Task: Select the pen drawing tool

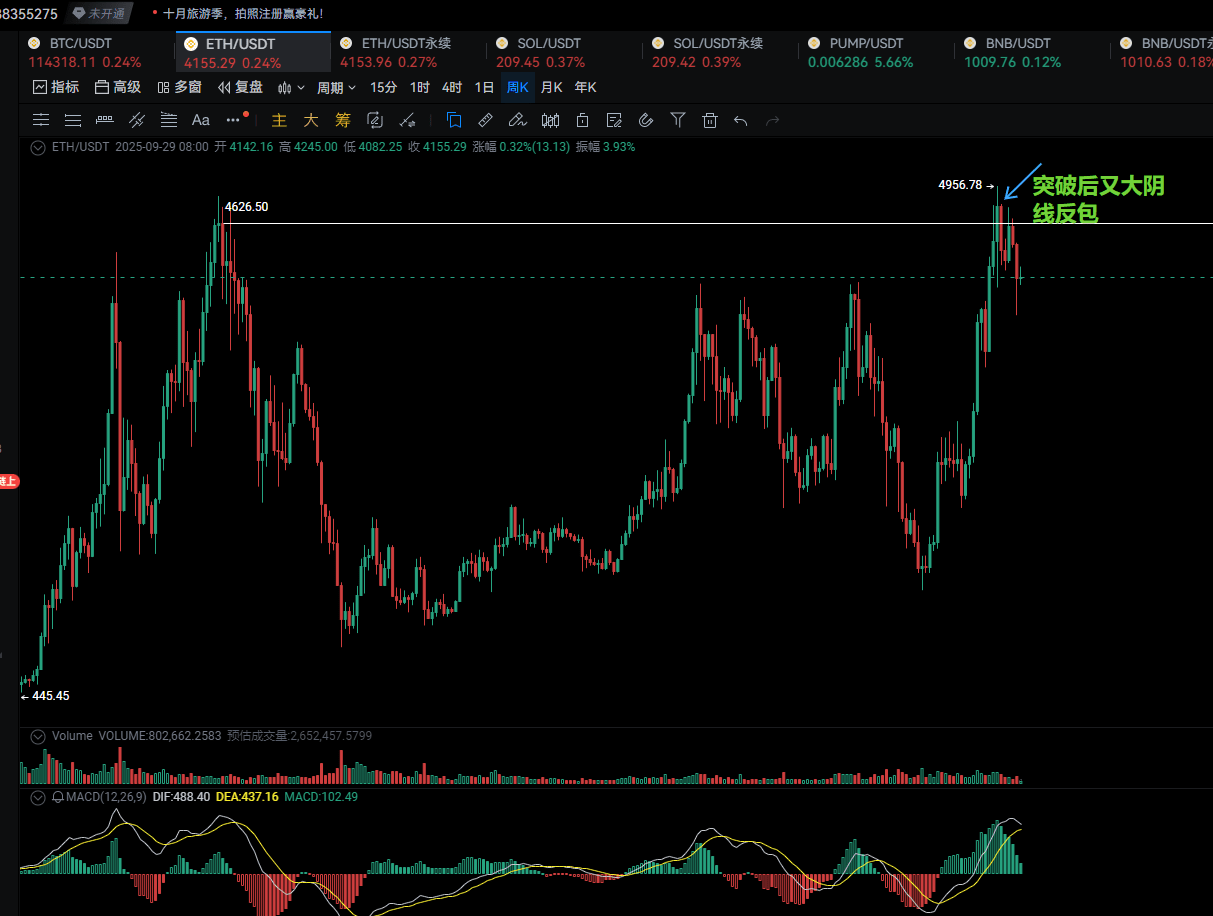Action: (x=517, y=120)
